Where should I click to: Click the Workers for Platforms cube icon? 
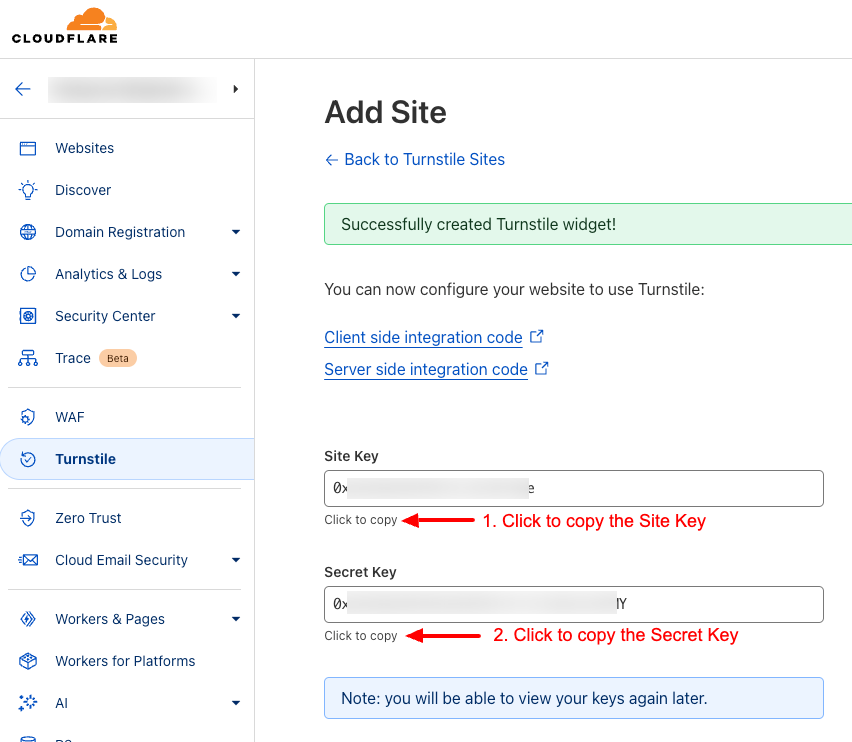click(28, 661)
